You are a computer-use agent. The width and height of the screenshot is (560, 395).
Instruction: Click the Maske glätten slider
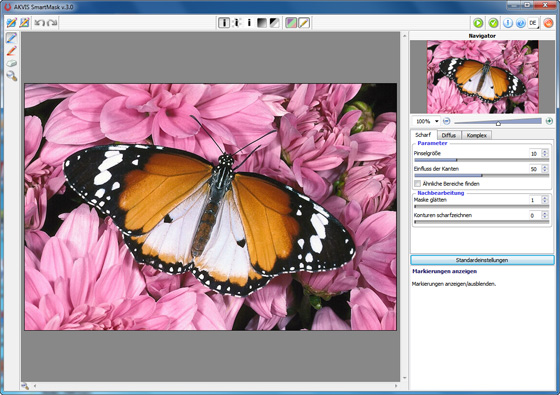[x=481, y=206]
